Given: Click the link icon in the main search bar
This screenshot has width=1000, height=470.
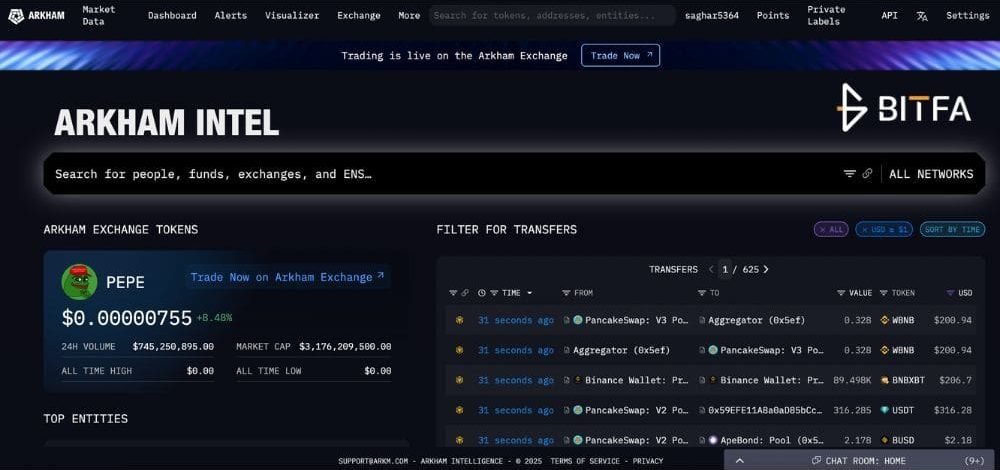Looking at the screenshot, I should (867, 173).
